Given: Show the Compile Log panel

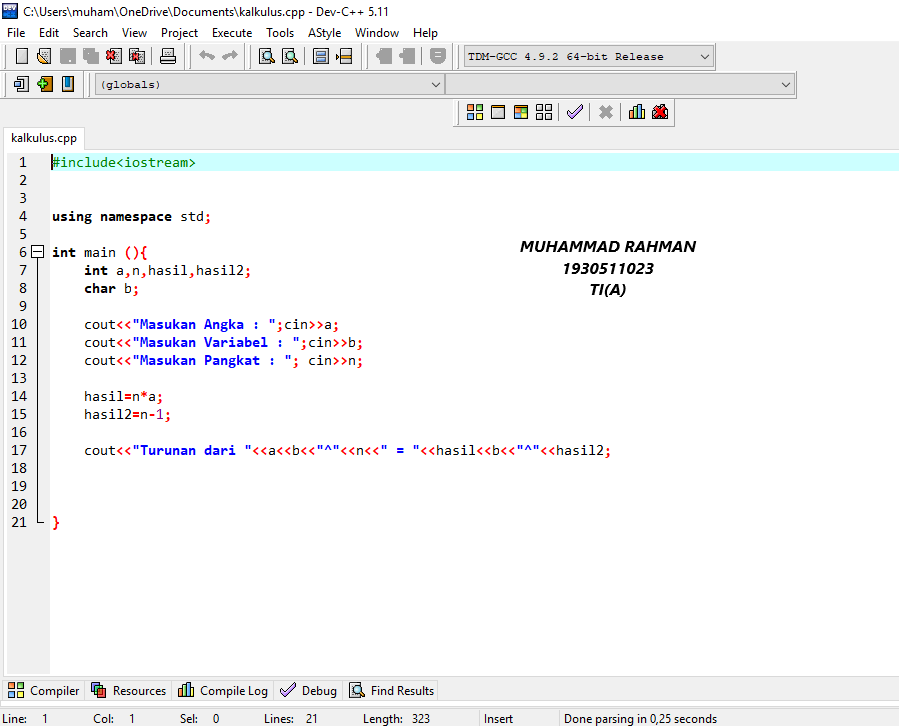Looking at the screenshot, I should coord(222,690).
